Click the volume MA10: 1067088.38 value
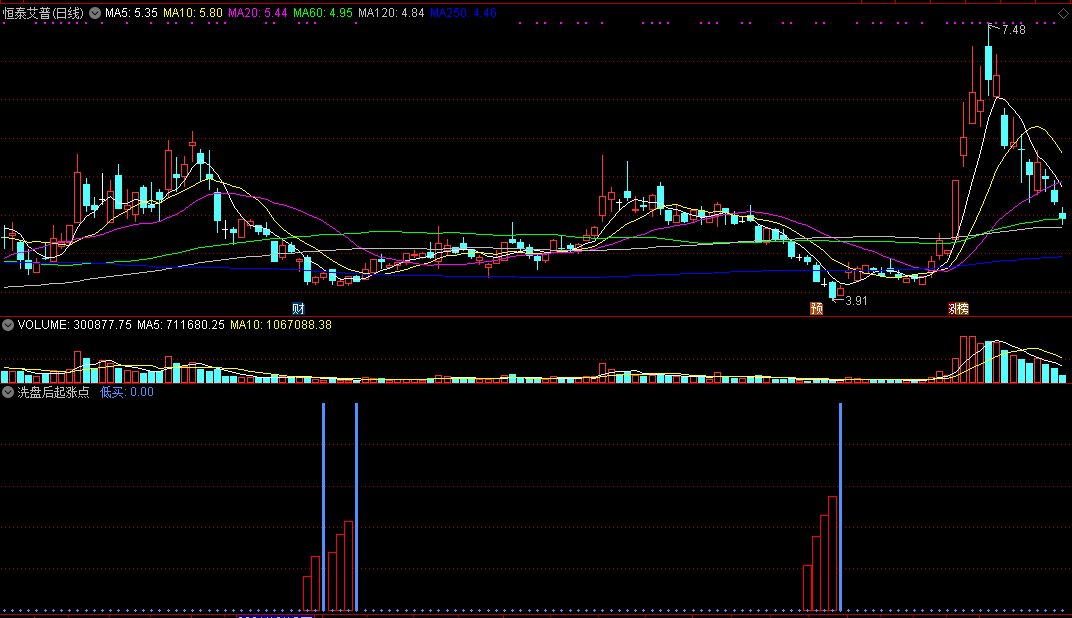This screenshot has width=1072, height=618. tap(281, 325)
